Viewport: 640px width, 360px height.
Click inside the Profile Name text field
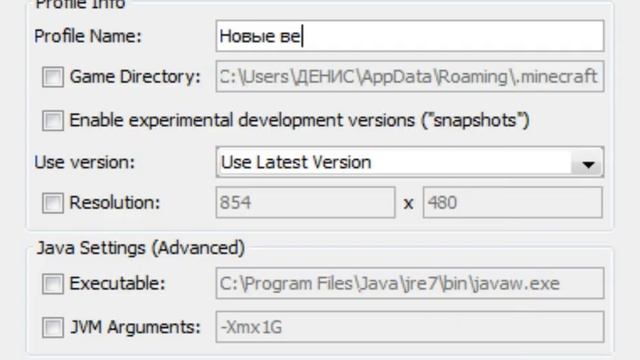point(410,36)
